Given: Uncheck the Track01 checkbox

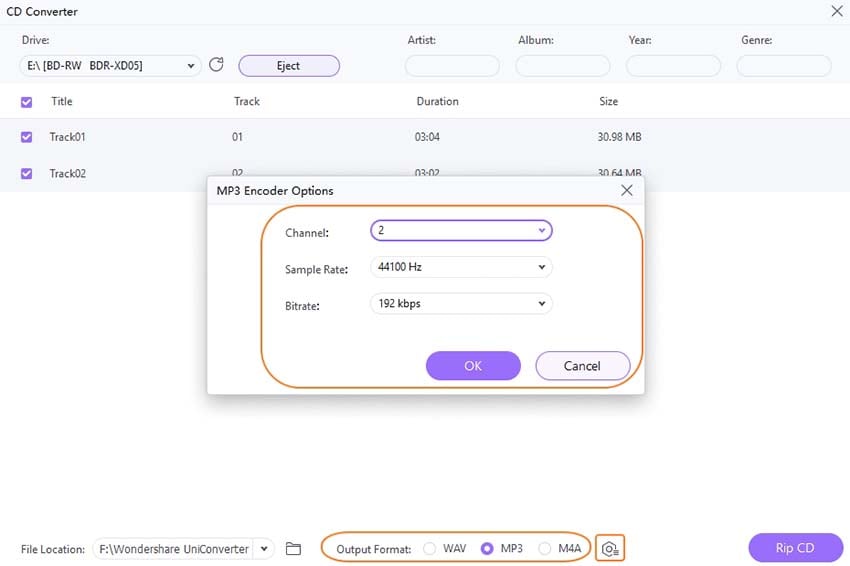Looking at the screenshot, I should click(x=27, y=137).
